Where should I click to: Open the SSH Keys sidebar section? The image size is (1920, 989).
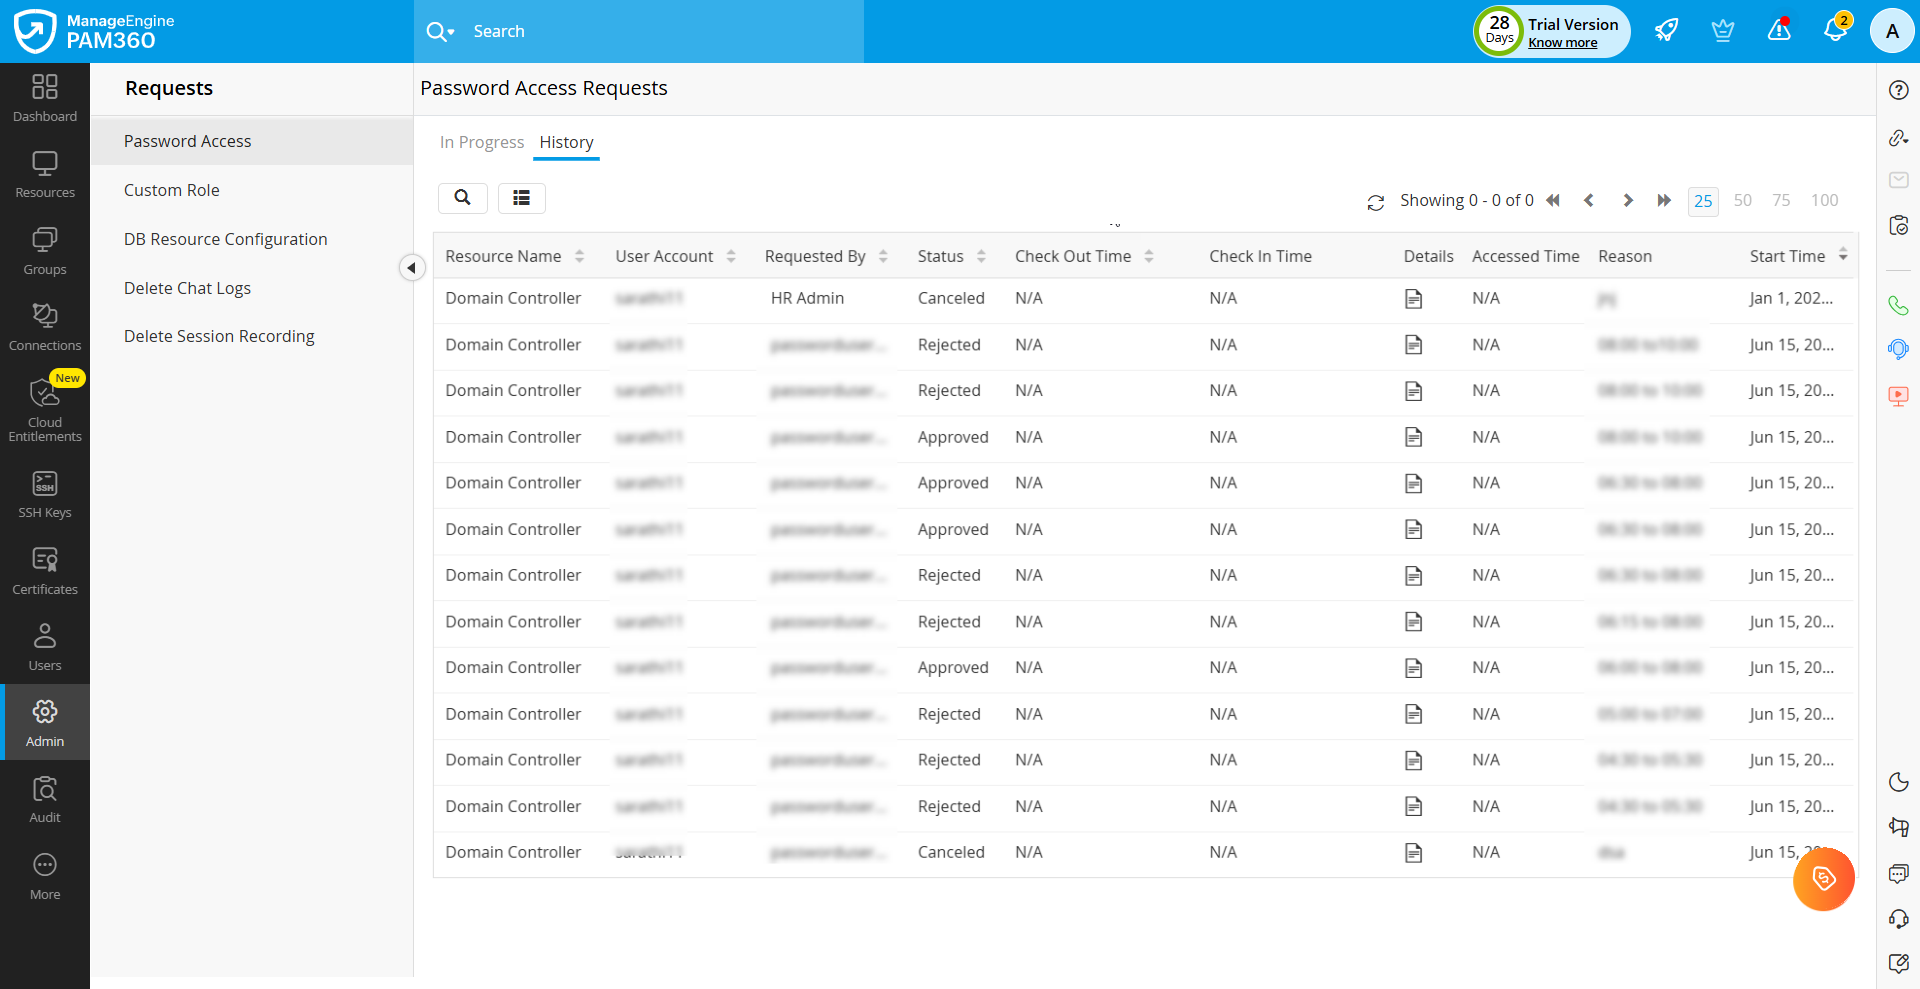45,495
